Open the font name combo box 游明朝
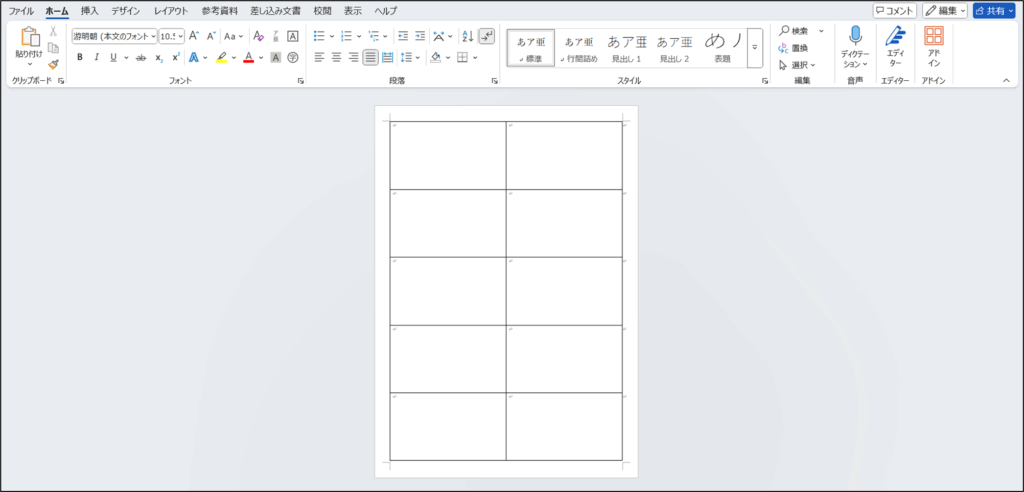Screen dimensions: 1024x492 pyautogui.click(x=115, y=36)
